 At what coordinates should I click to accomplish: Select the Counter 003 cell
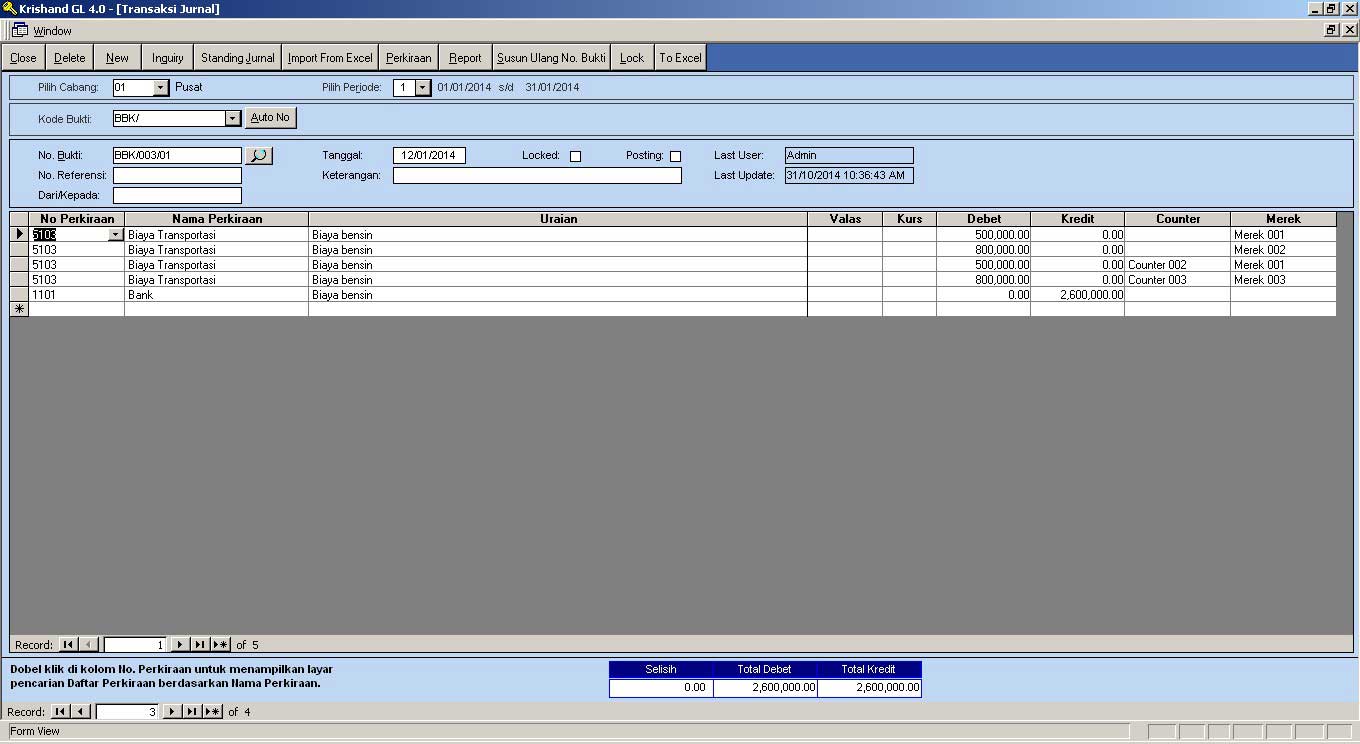[x=1178, y=280]
